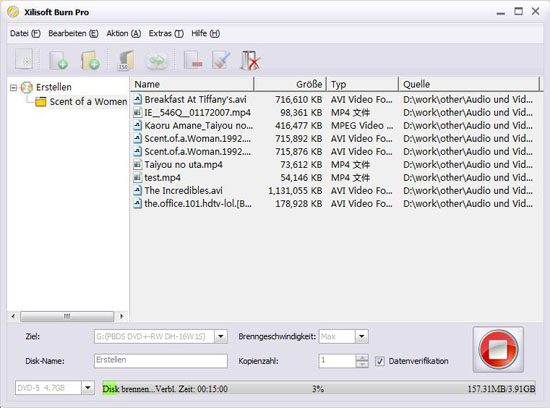Select the Erstellen root tree item
This screenshot has width=550, height=408.
pos(54,87)
